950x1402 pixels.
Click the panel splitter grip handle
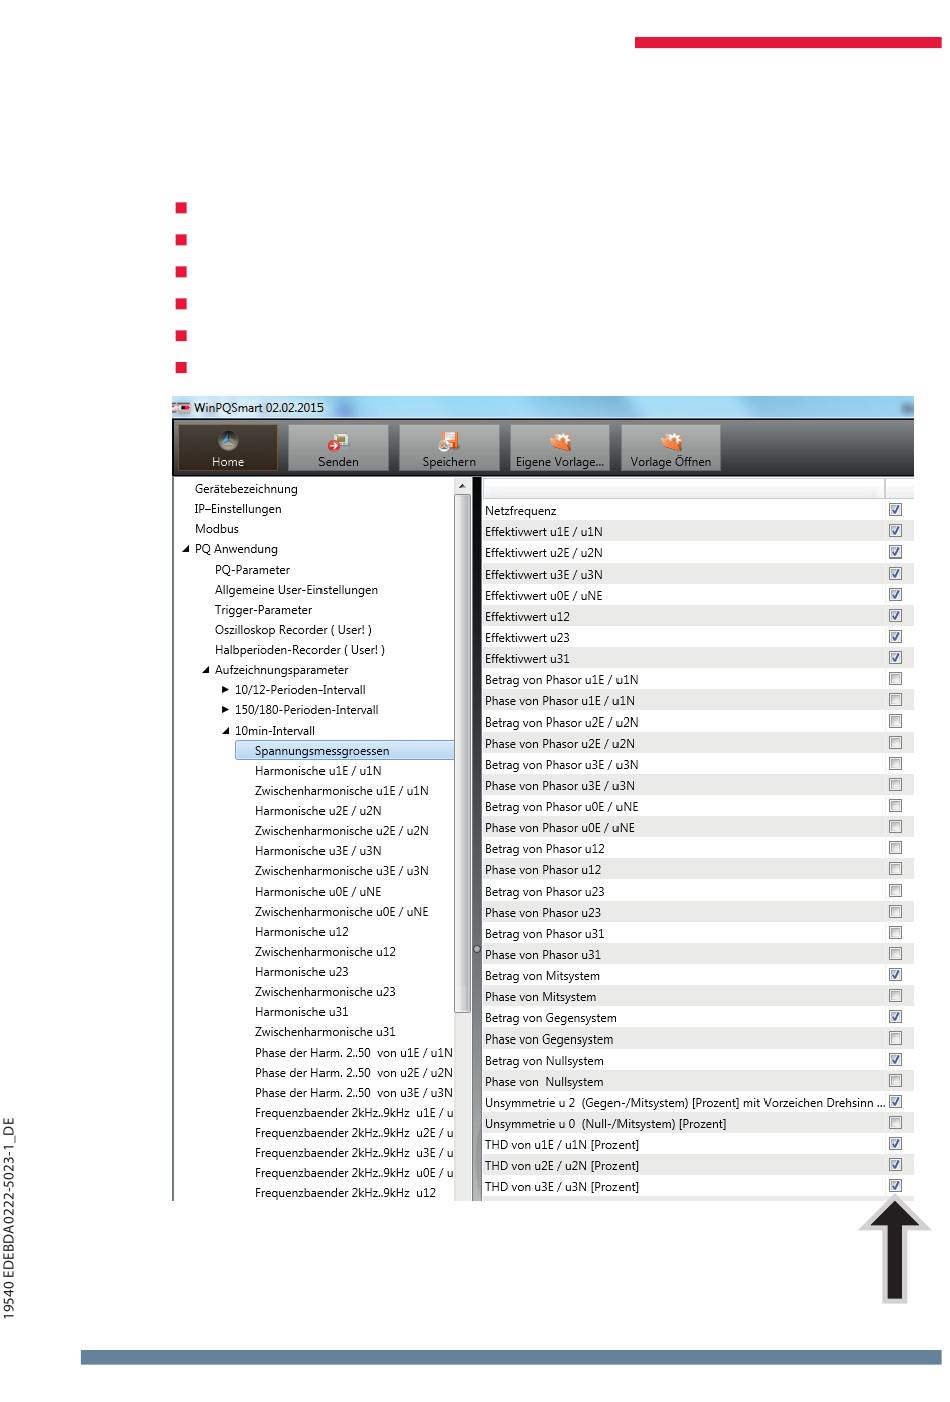[477, 949]
